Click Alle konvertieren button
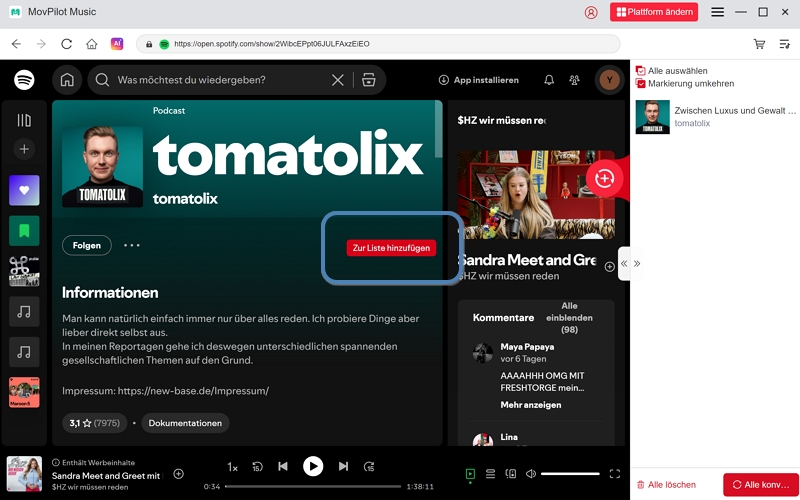Screen dimensions: 800x500 click(761, 485)
